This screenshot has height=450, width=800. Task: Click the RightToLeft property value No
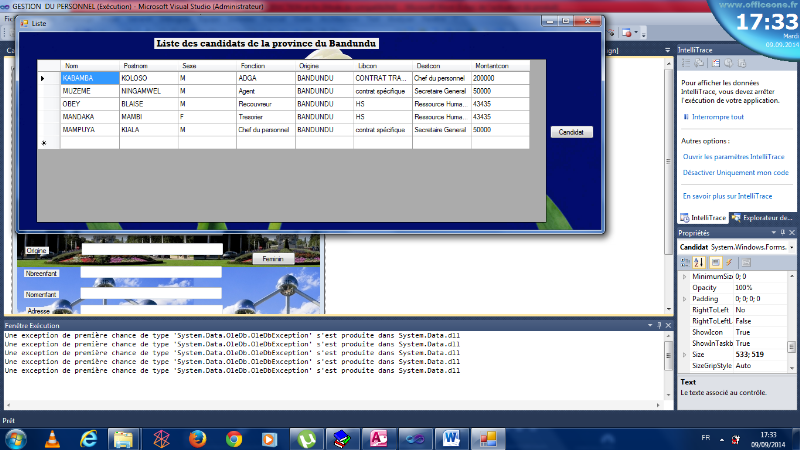(x=761, y=310)
